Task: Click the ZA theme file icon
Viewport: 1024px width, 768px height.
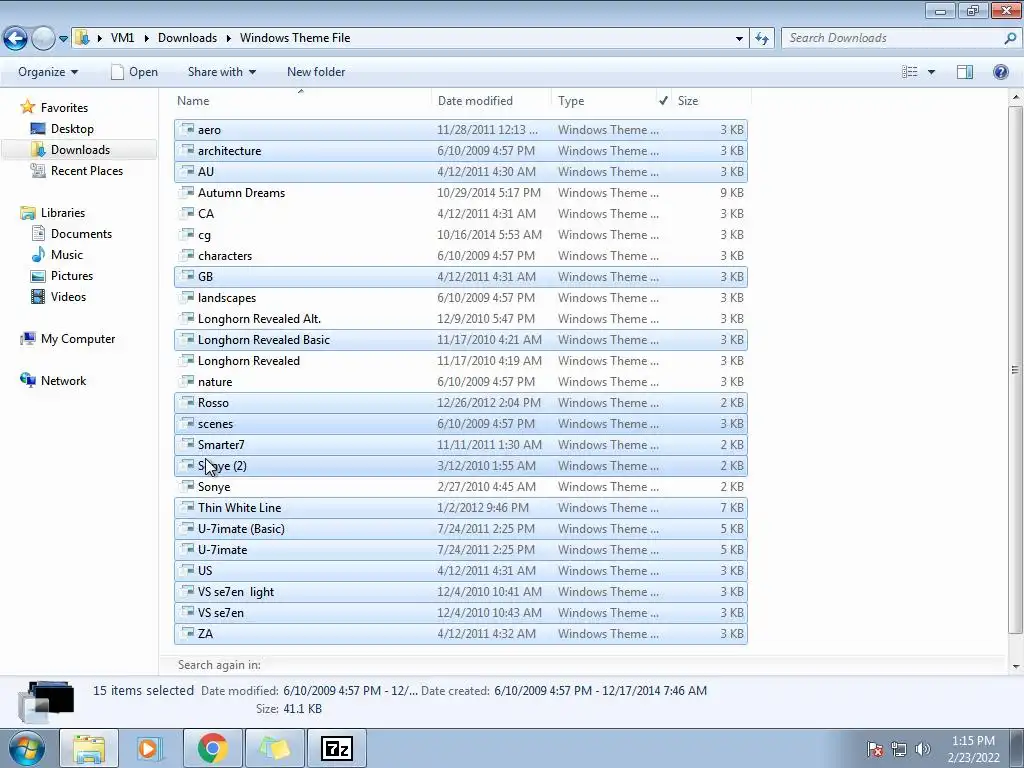Action: (x=187, y=633)
